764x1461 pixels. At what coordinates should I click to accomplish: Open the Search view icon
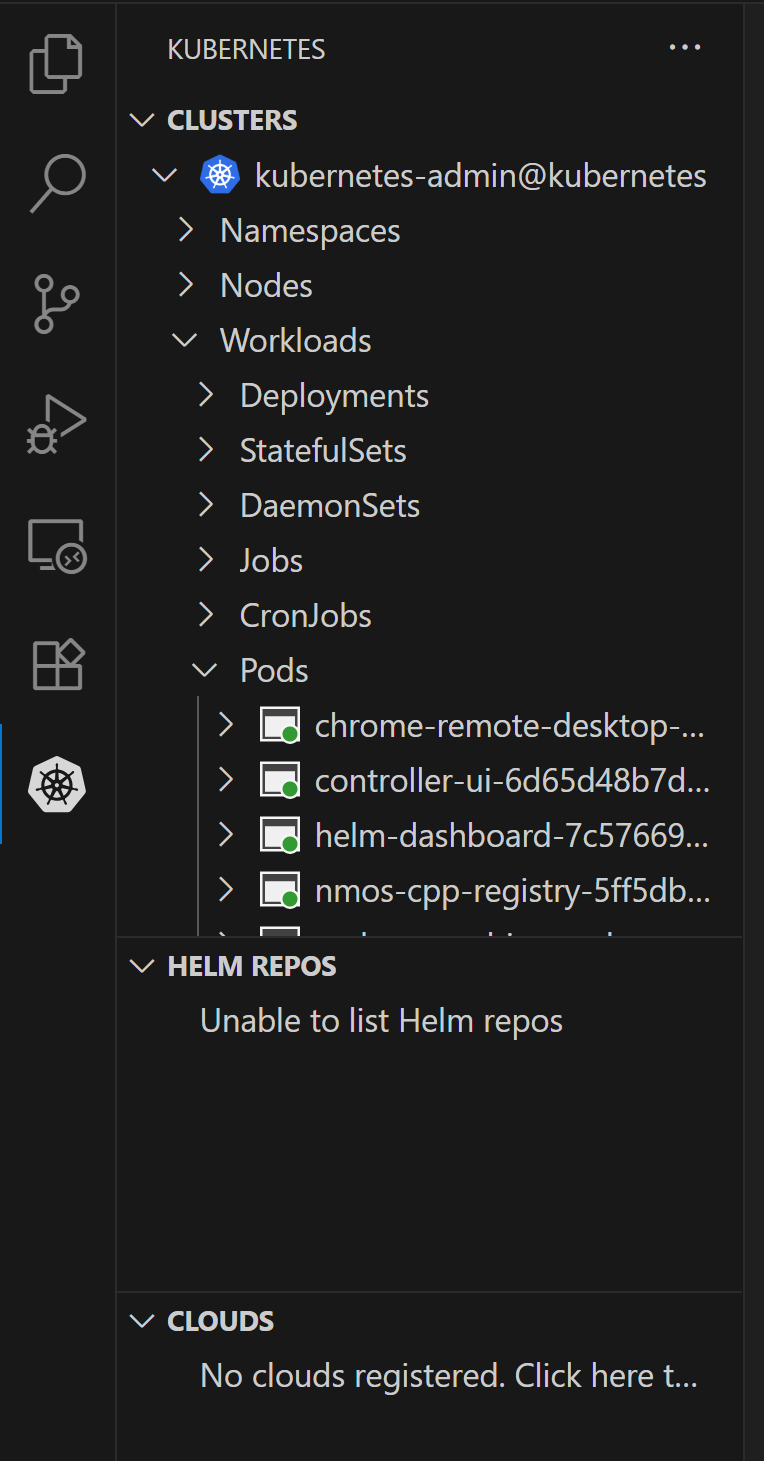57,183
